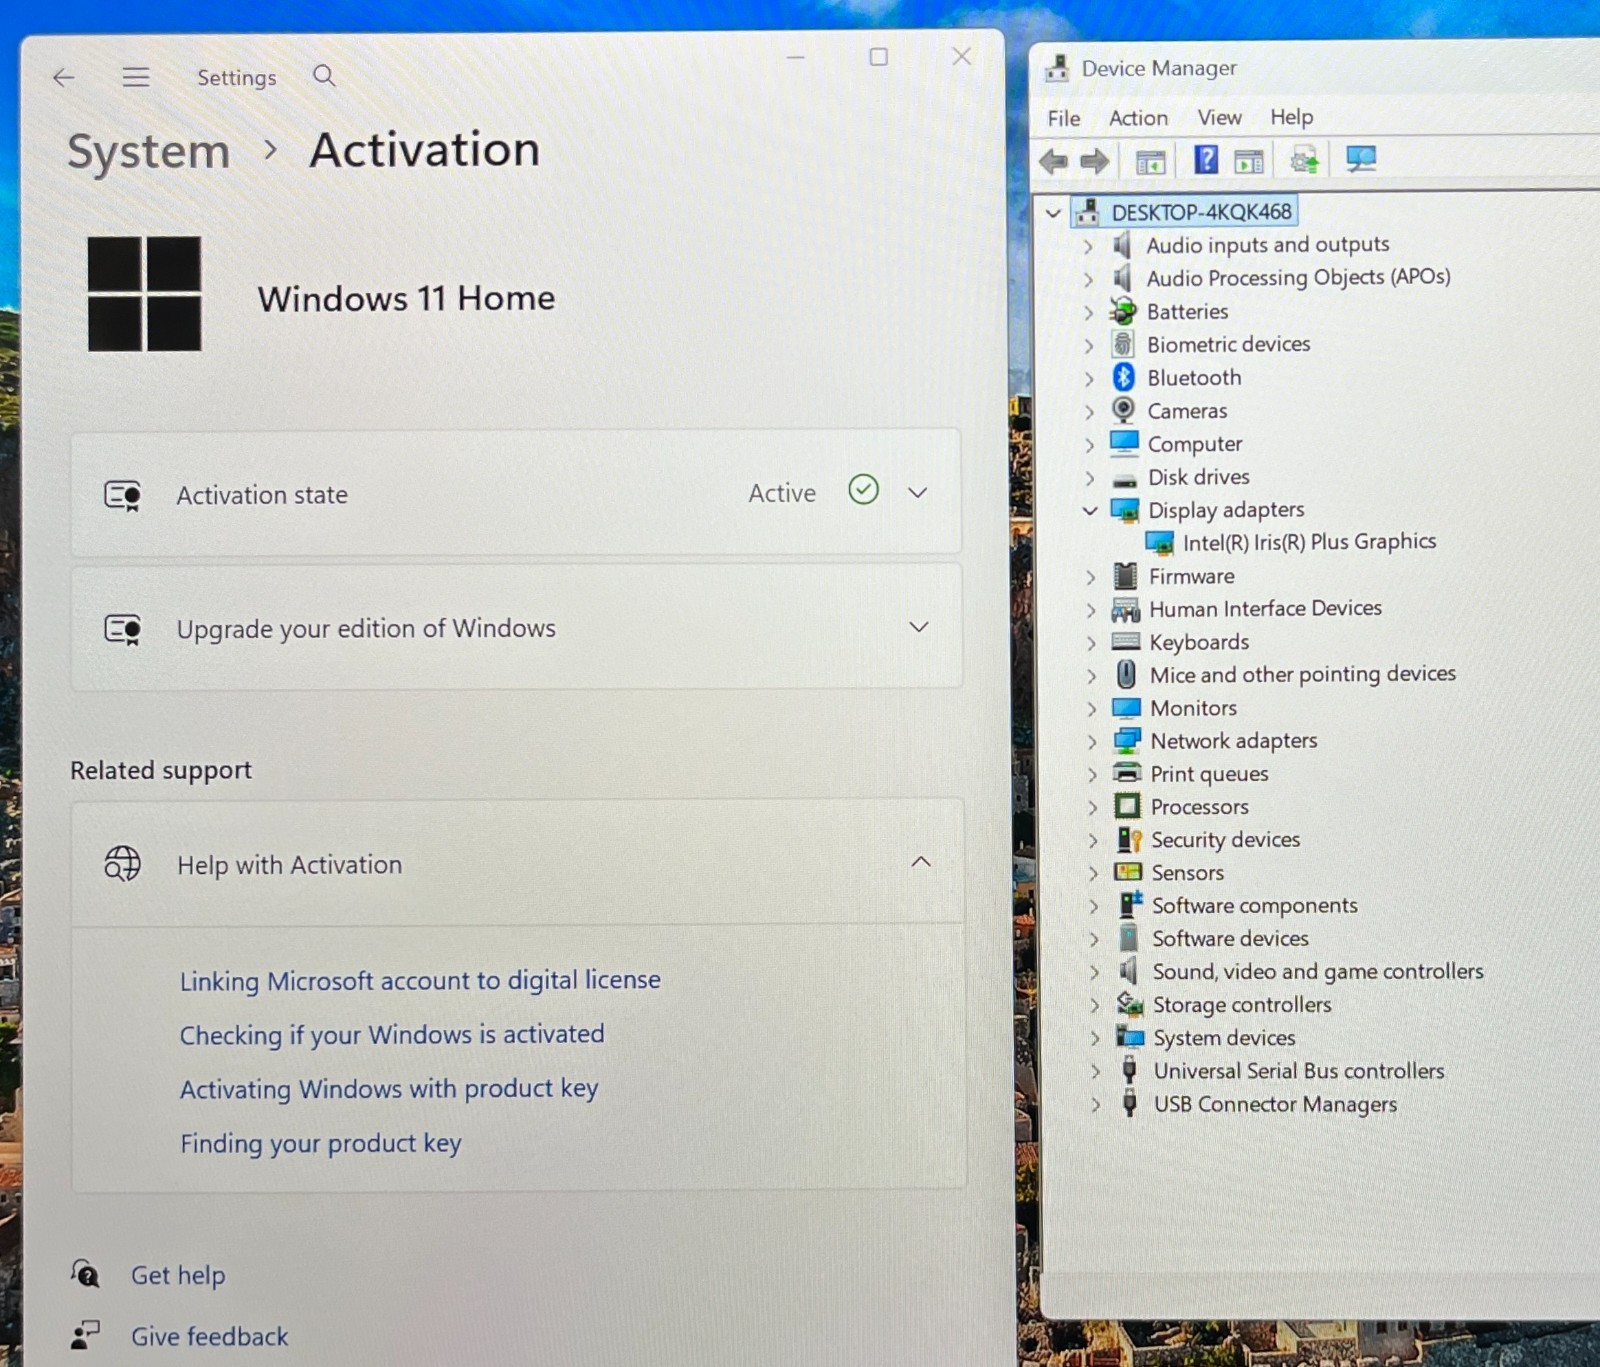Click the Scan for hardware changes monitor icon
This screenshot has width=1600, height=1367.
click(x=1361, y=159)
